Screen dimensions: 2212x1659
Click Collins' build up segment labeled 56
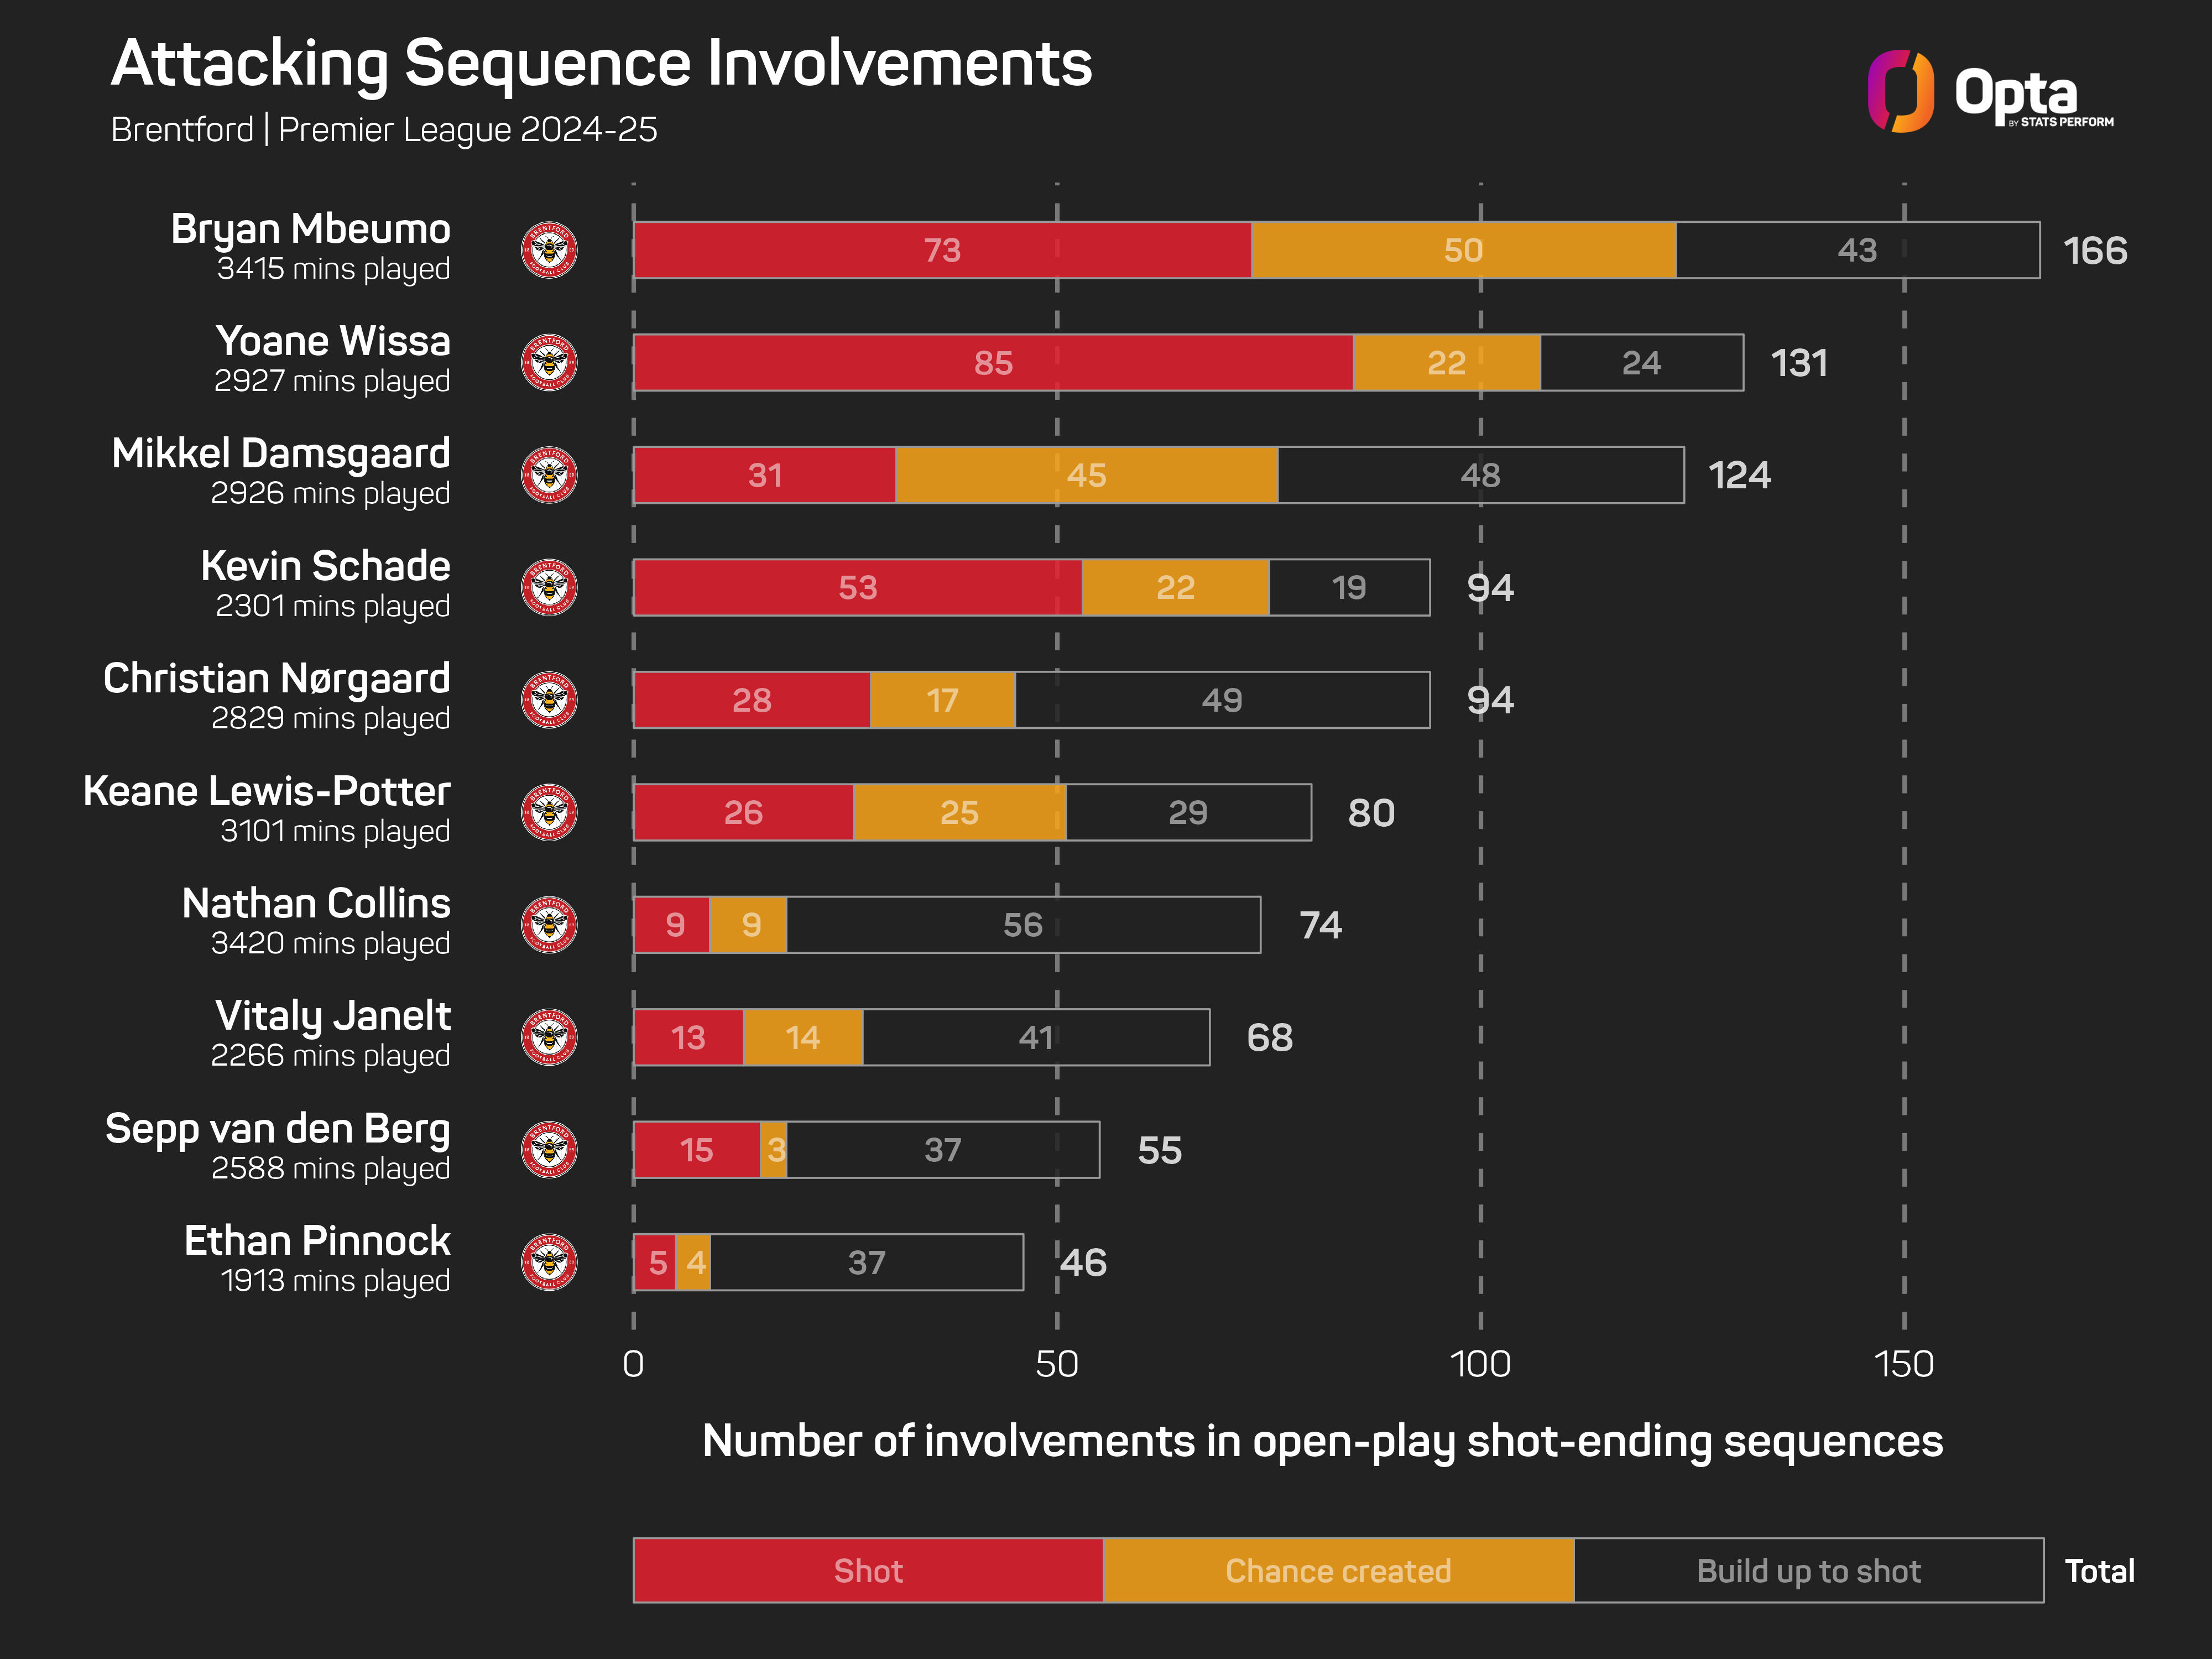1023,925
